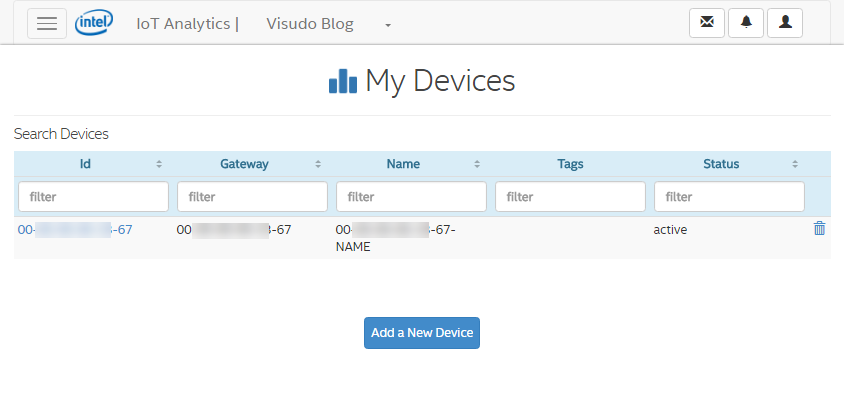Click the Intel logo
Viewport: 844px width, 419px height.
[94, 22]
